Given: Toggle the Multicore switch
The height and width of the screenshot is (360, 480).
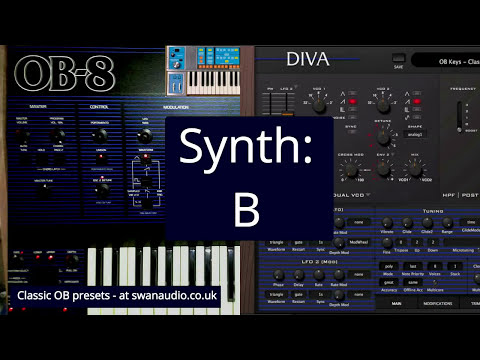Looking at the screenshot, I should click(x=435, y=282).
